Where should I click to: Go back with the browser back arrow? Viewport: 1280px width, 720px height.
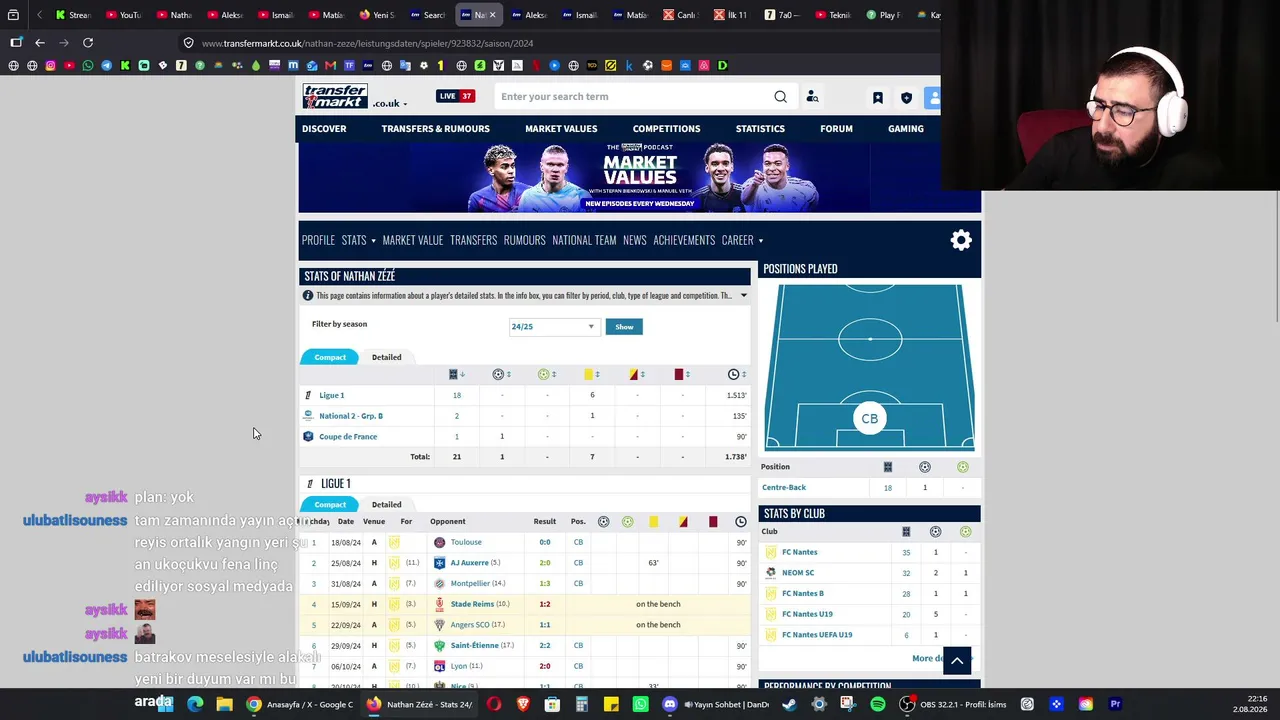pos(40,43)
